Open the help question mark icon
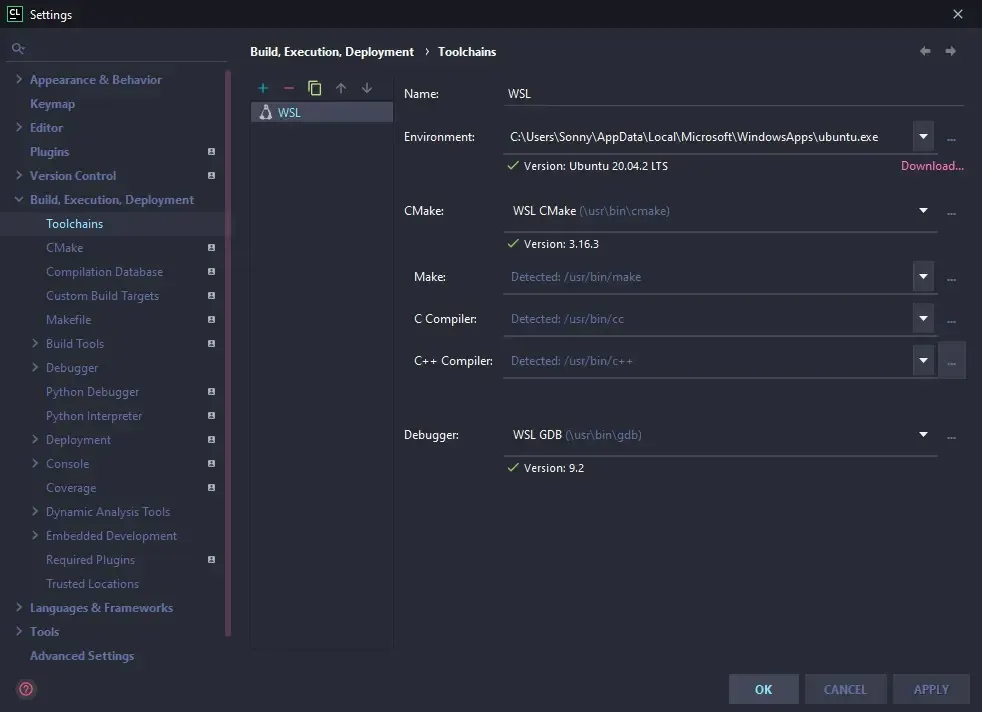The height and width of the screenshot is (712, 982). pyautogui.click(x=26, y=689)
